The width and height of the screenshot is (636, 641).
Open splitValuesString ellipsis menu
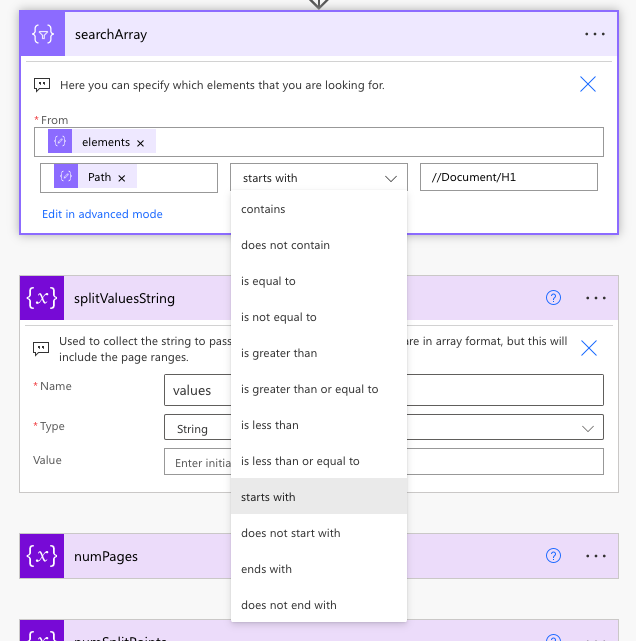596,298
